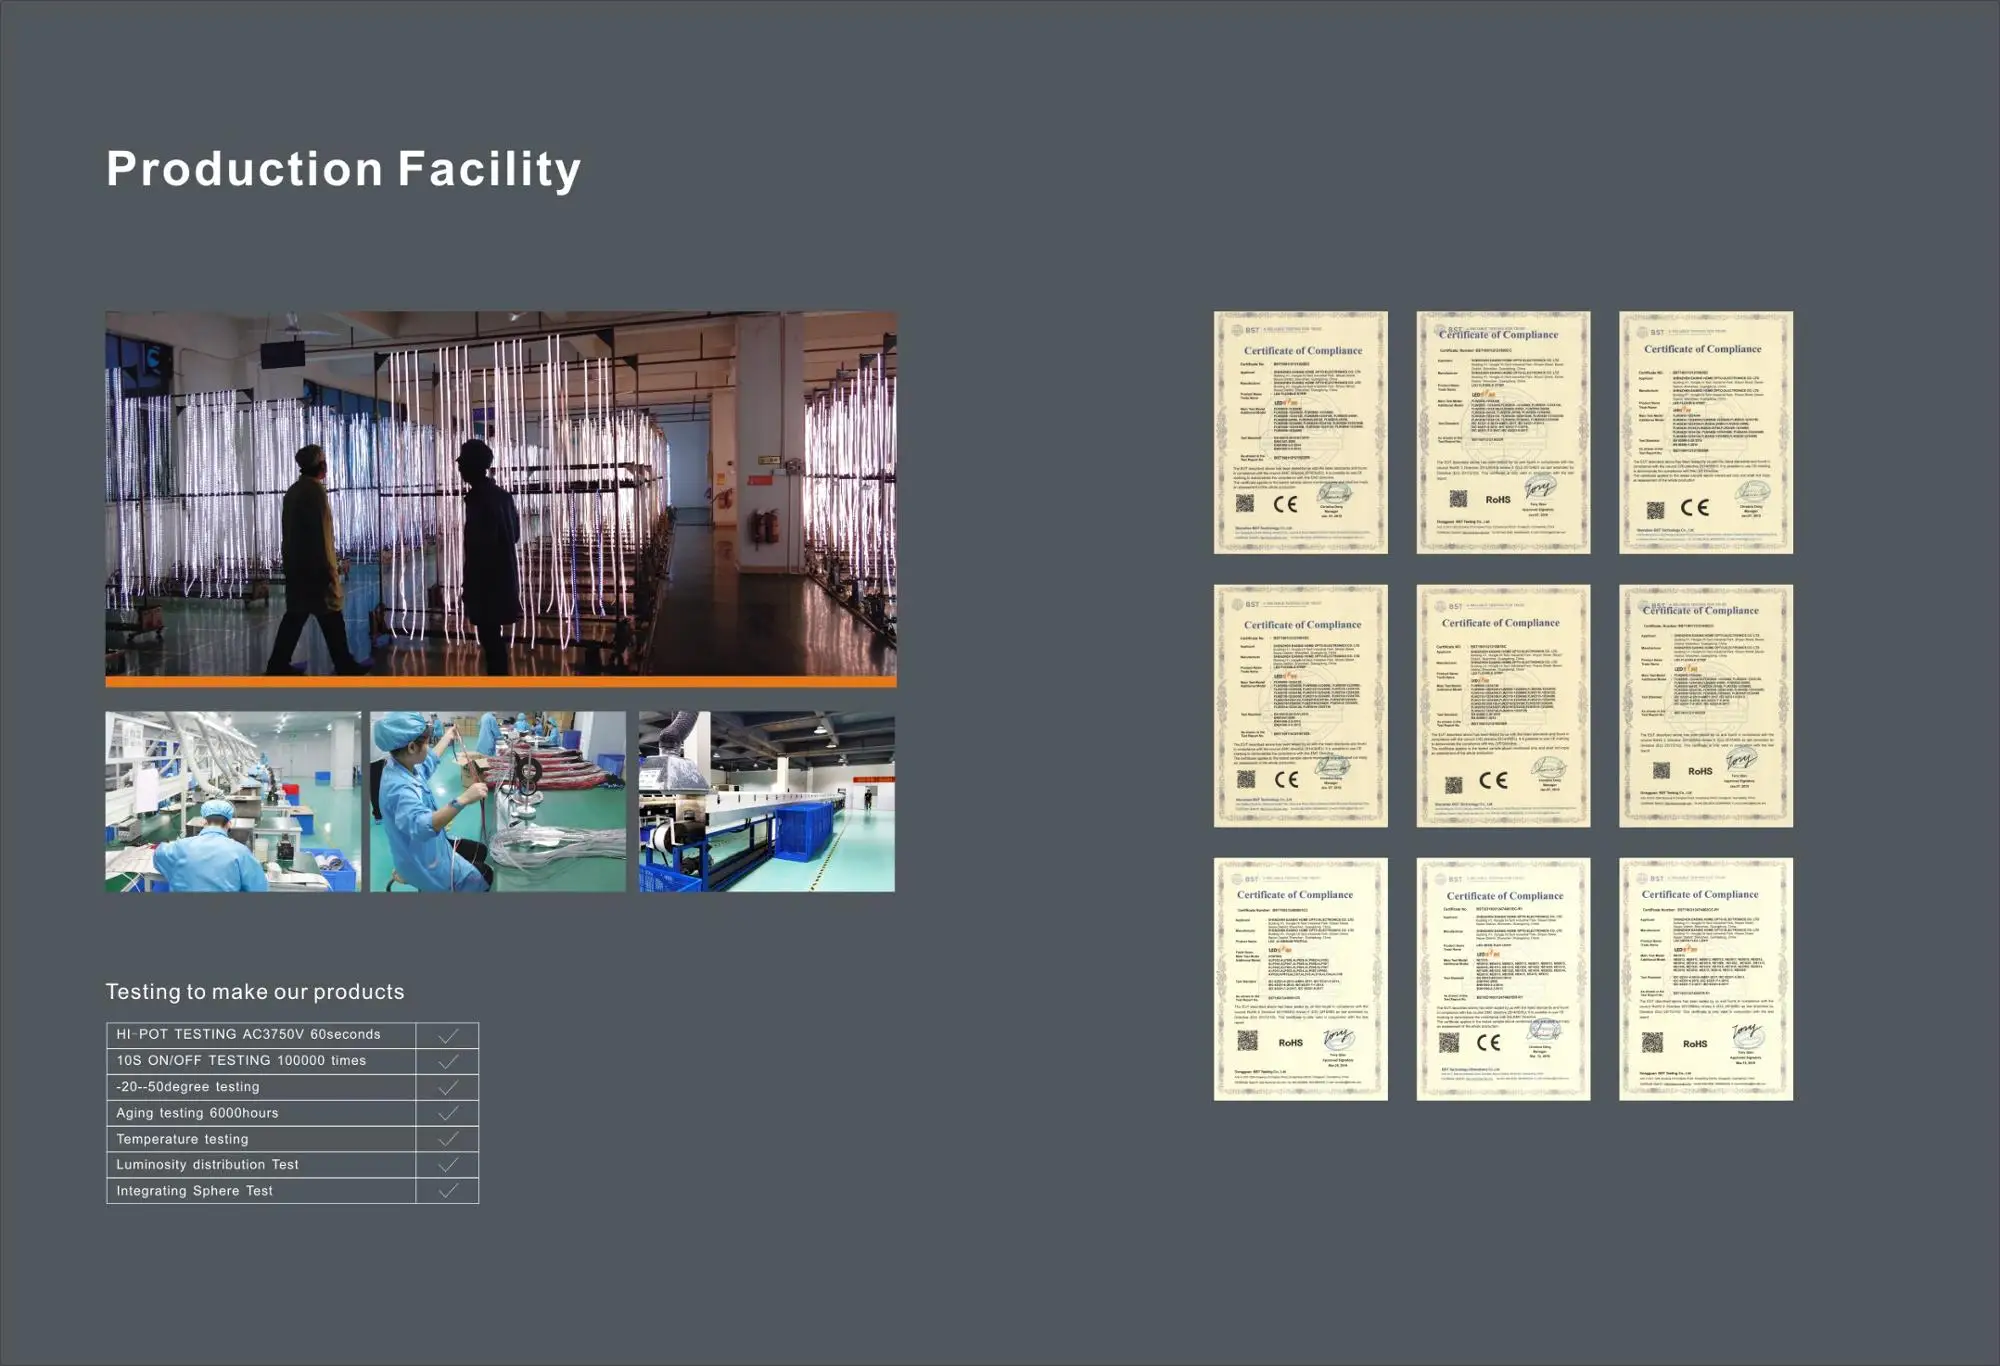2000x1366 pixels.
Task: Click the checkmark beside Aging testing 6000hours
Action: click(x=448, y=1113)
